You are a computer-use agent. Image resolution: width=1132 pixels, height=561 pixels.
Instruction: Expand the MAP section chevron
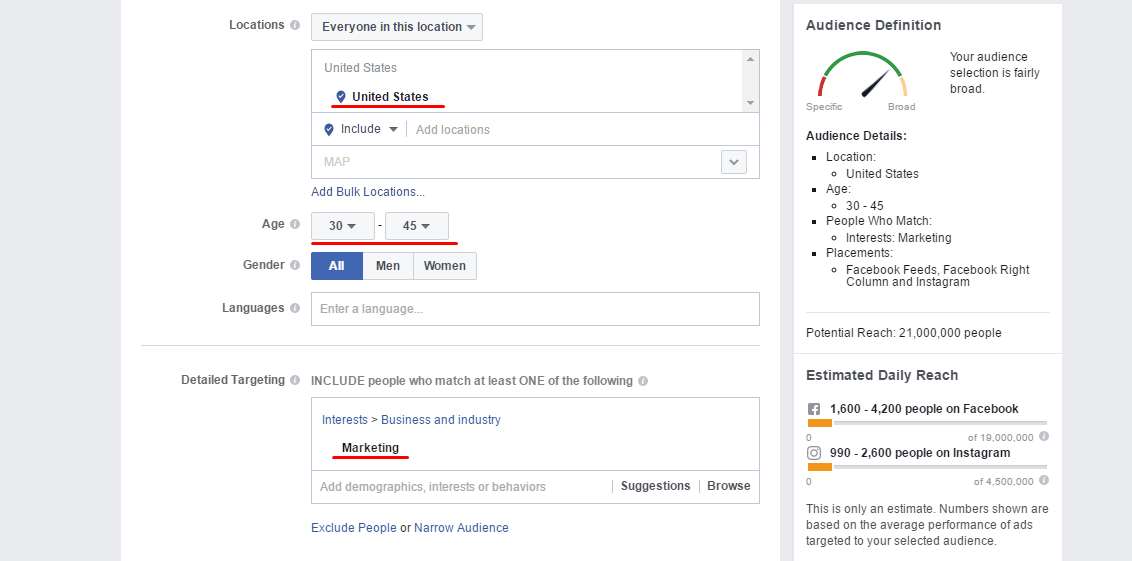coord(733,162)
